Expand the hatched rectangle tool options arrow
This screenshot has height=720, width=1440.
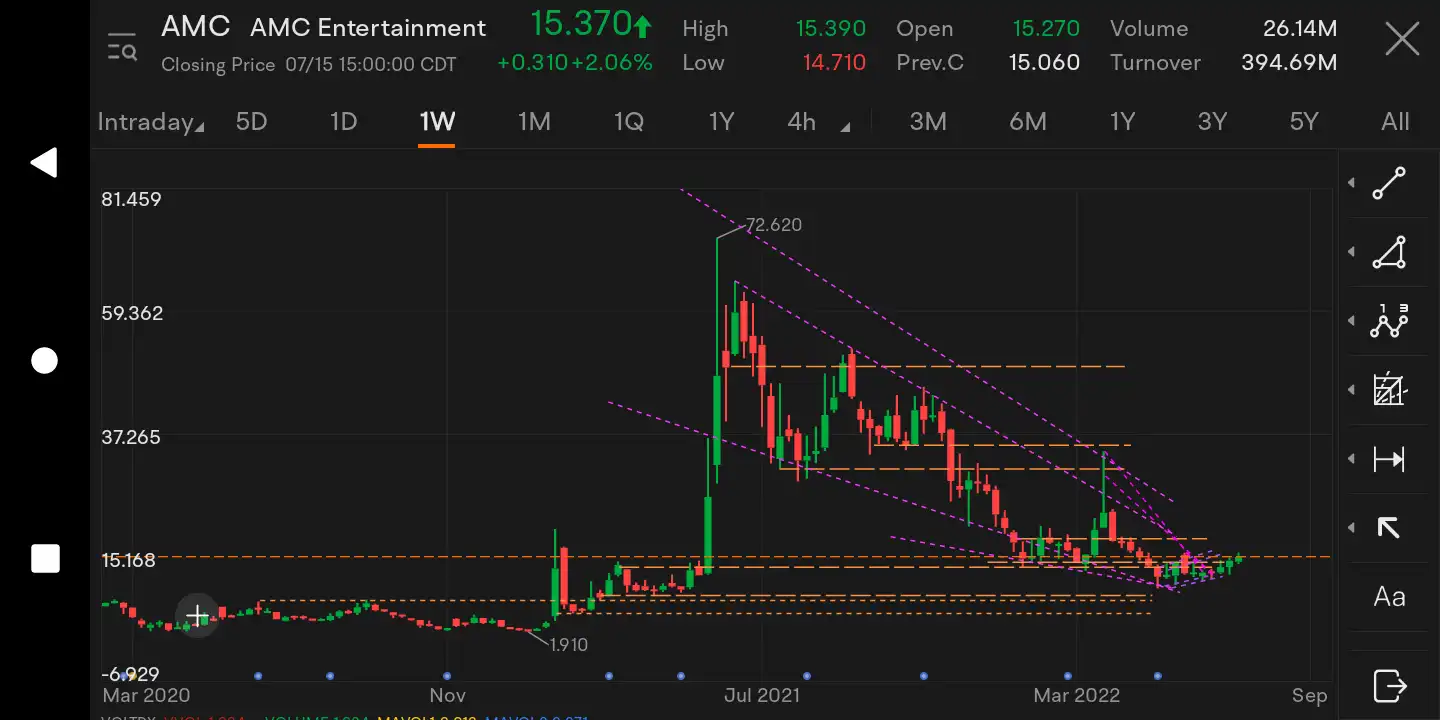pos(1351,390)
